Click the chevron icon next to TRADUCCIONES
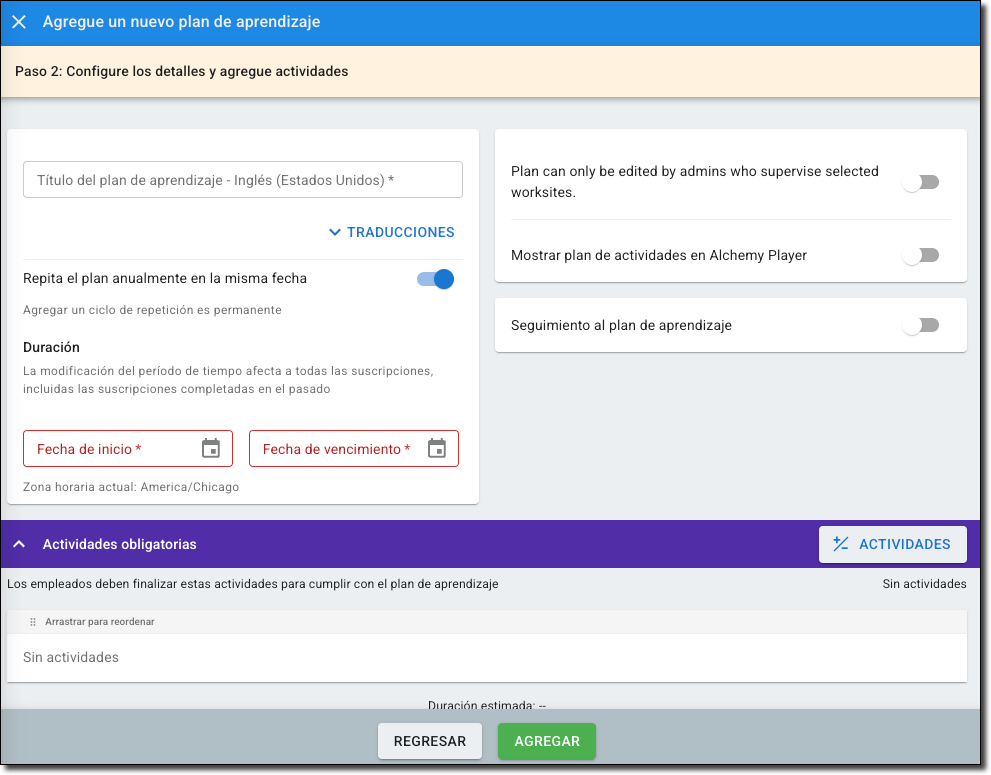Screen dimensions: 991x775 [x=335, y=233]
